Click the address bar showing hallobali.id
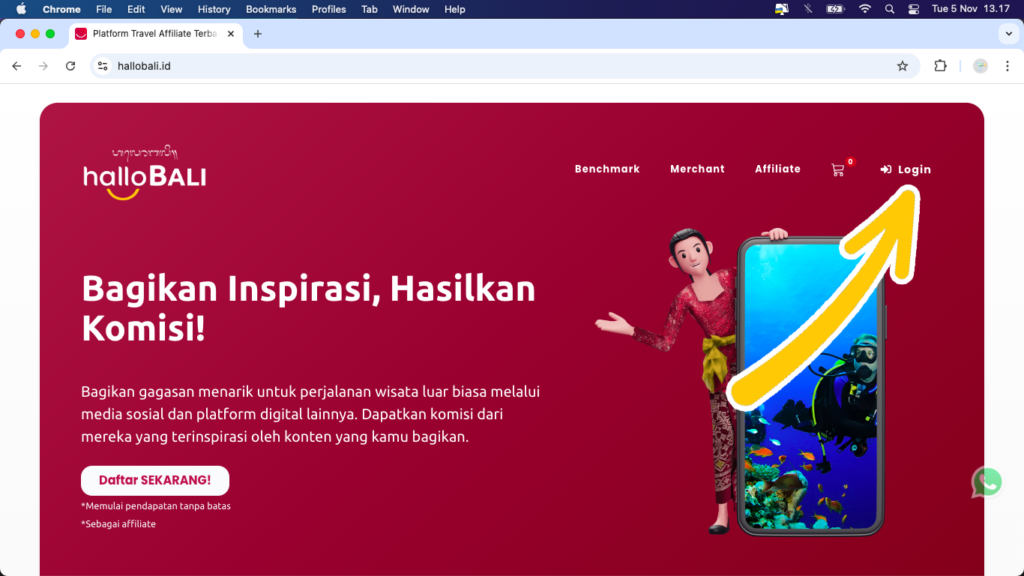 coord(503,66)
